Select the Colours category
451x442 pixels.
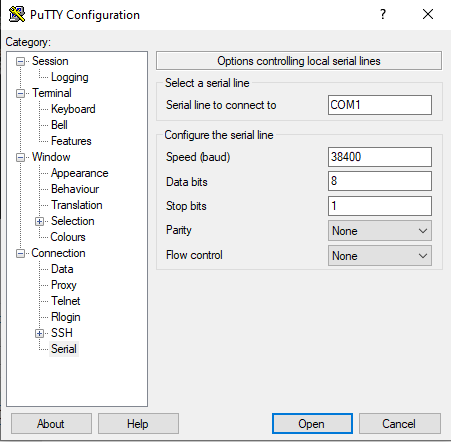(68, 237)
